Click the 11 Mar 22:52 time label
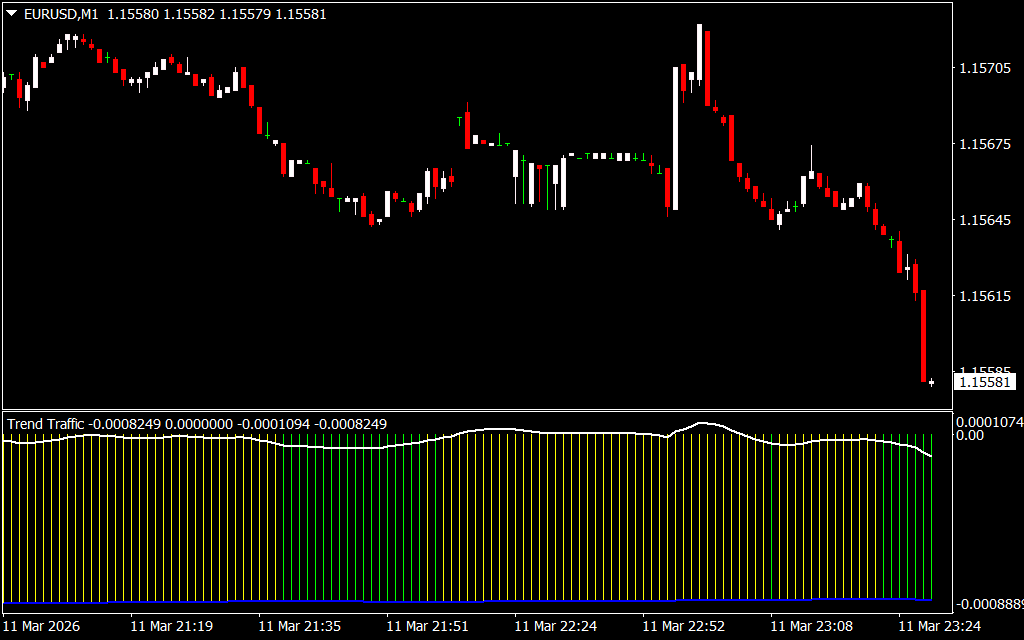Viewport: 1024px width, 640px height. click(x=683, y=626)
